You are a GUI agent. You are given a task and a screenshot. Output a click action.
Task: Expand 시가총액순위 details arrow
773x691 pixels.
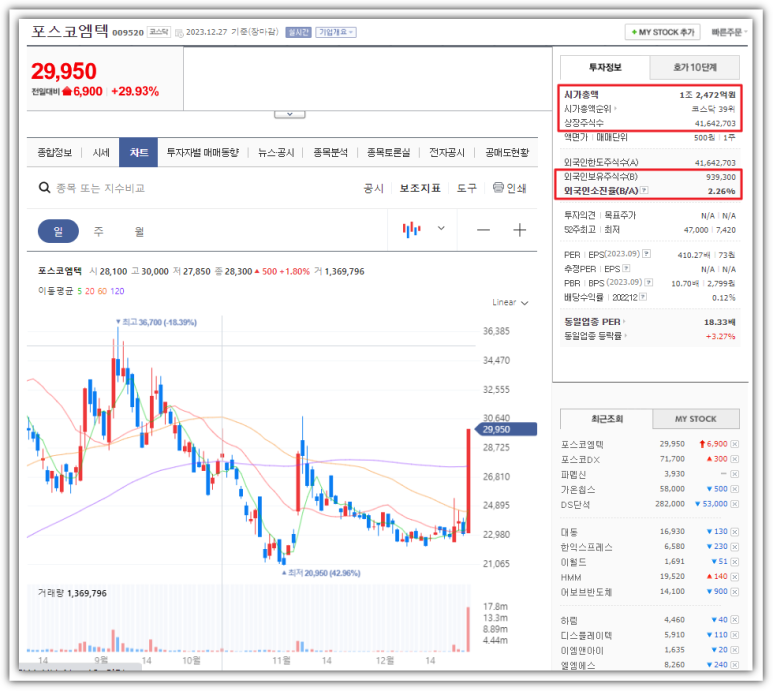(616, 108)
